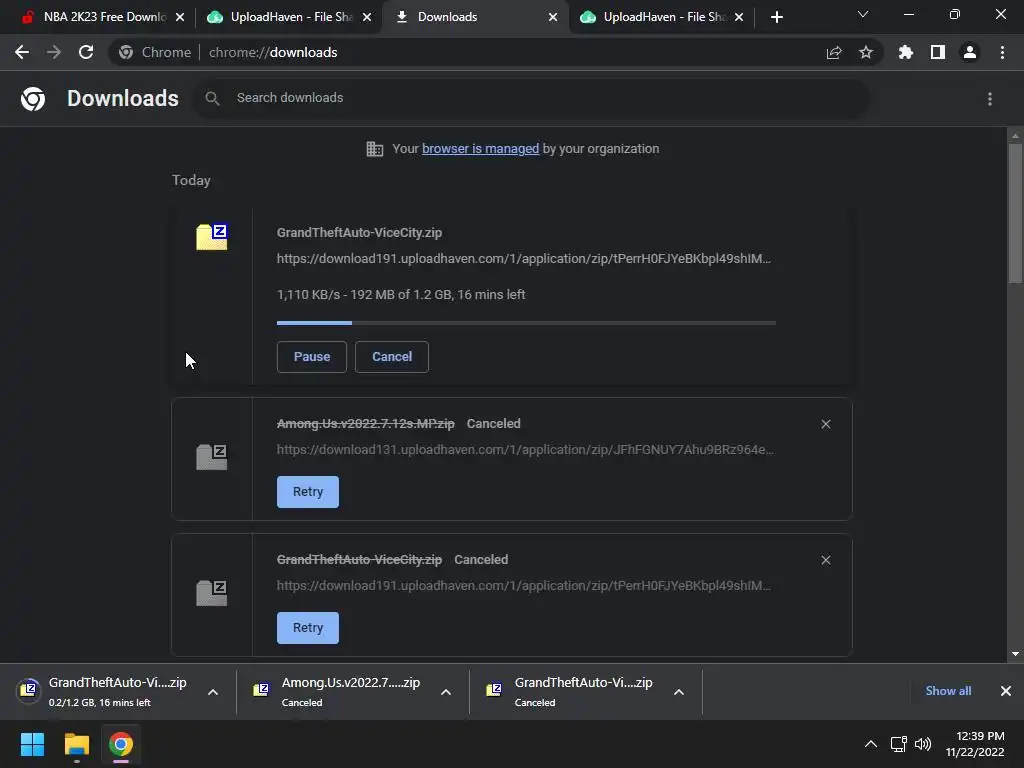Pause the GrandTheftAuto-ViceCity download

pos(312,357)
